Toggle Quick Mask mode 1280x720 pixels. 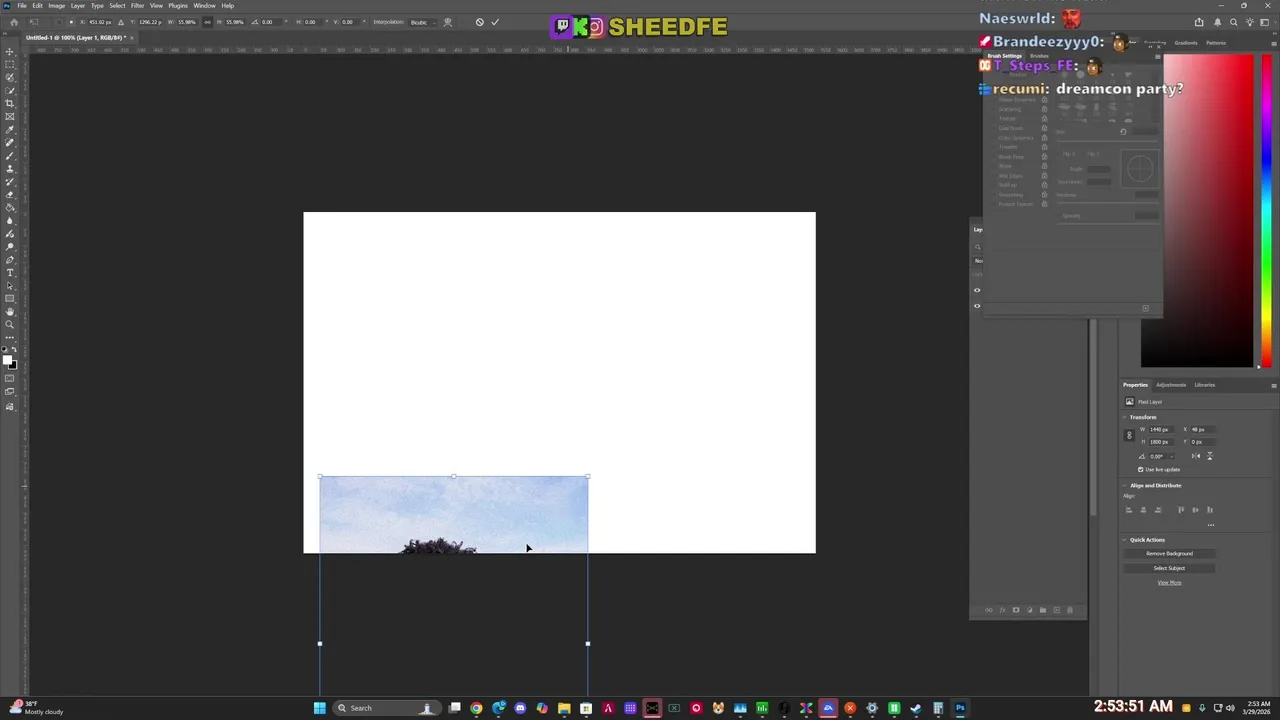10,379
